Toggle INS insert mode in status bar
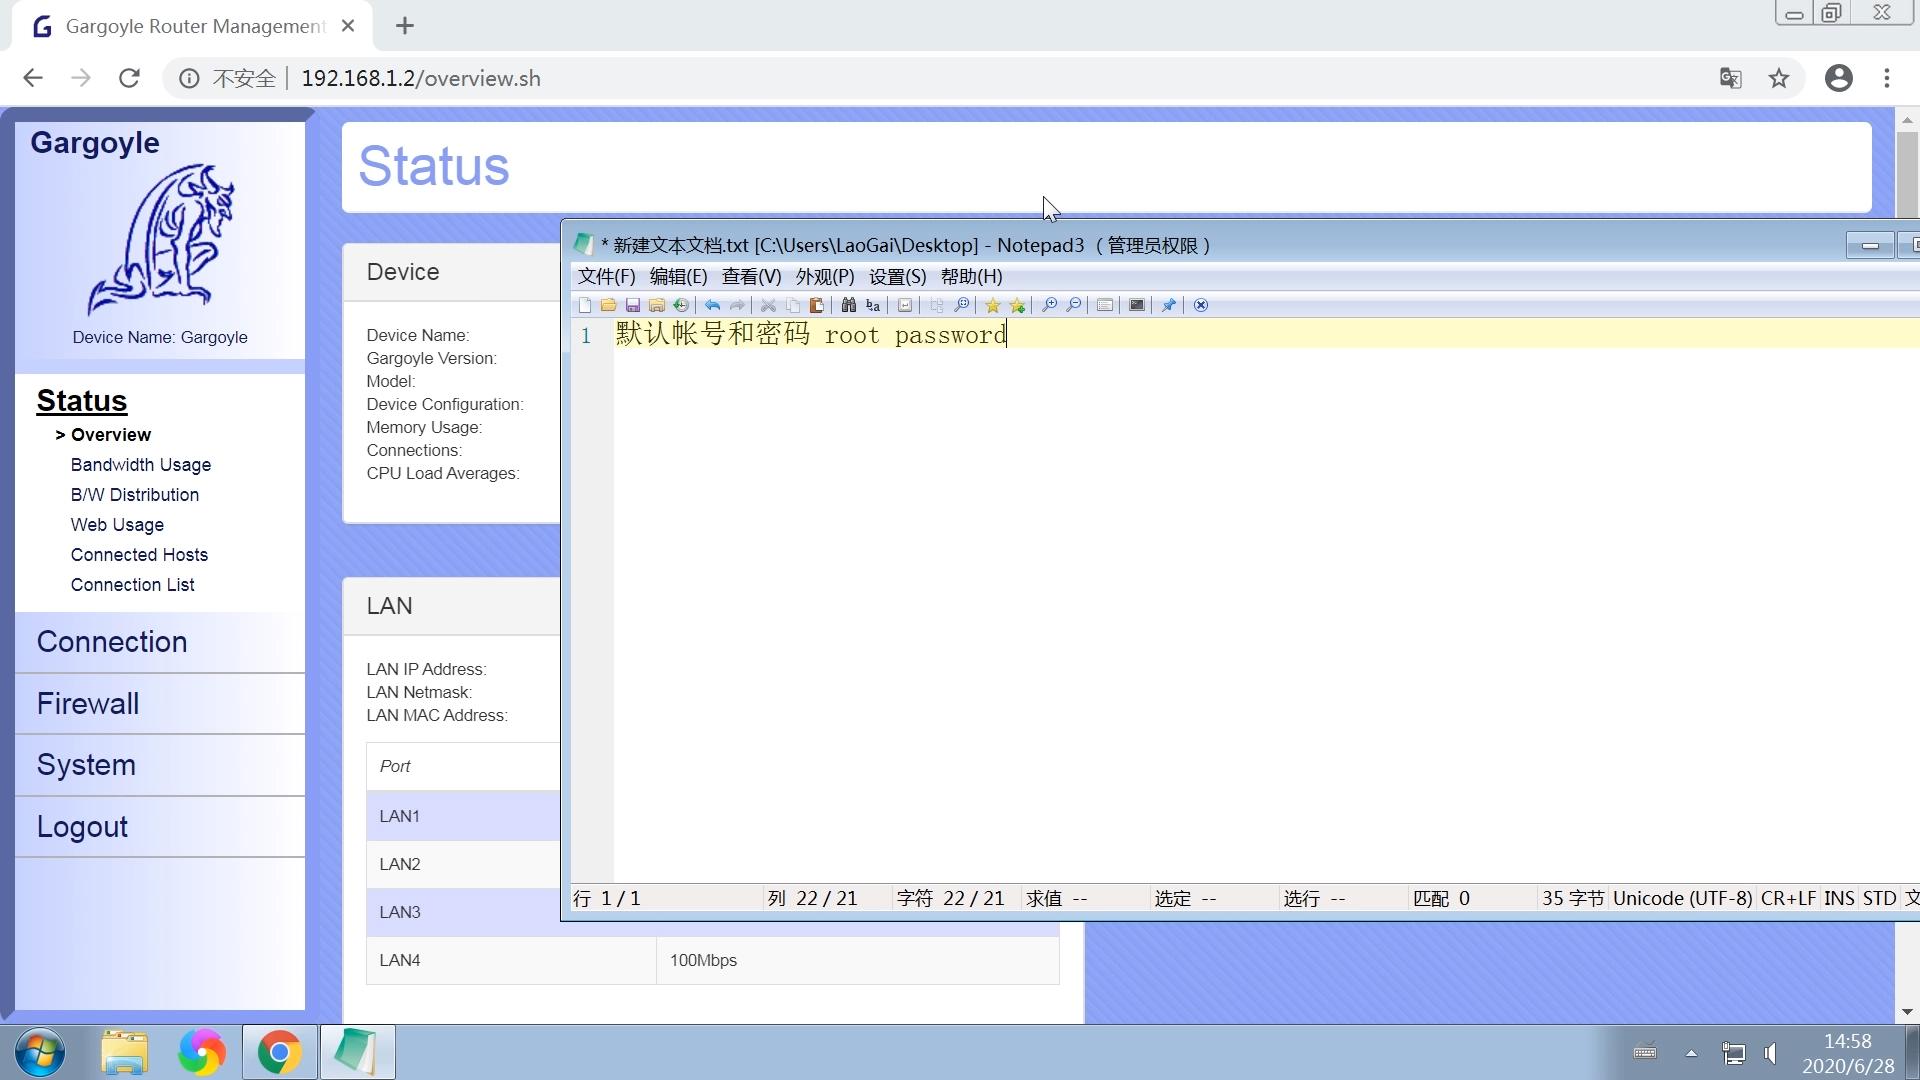Viewport: 1920px width, 1080px height. pyautogui.click(x=1838, y=898)
